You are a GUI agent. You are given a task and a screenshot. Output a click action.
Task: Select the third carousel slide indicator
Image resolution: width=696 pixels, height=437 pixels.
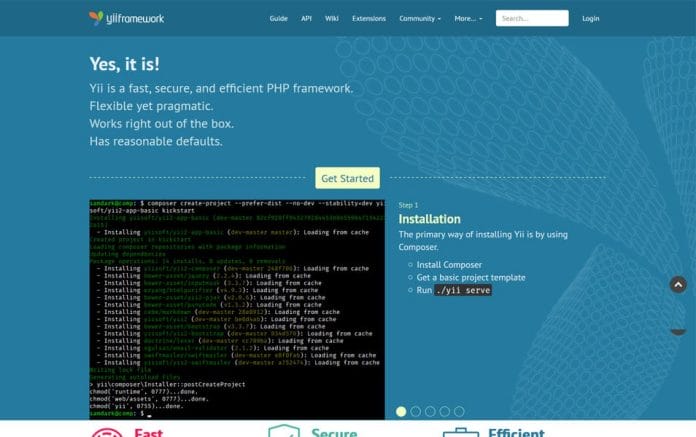(x=430, y=411)
